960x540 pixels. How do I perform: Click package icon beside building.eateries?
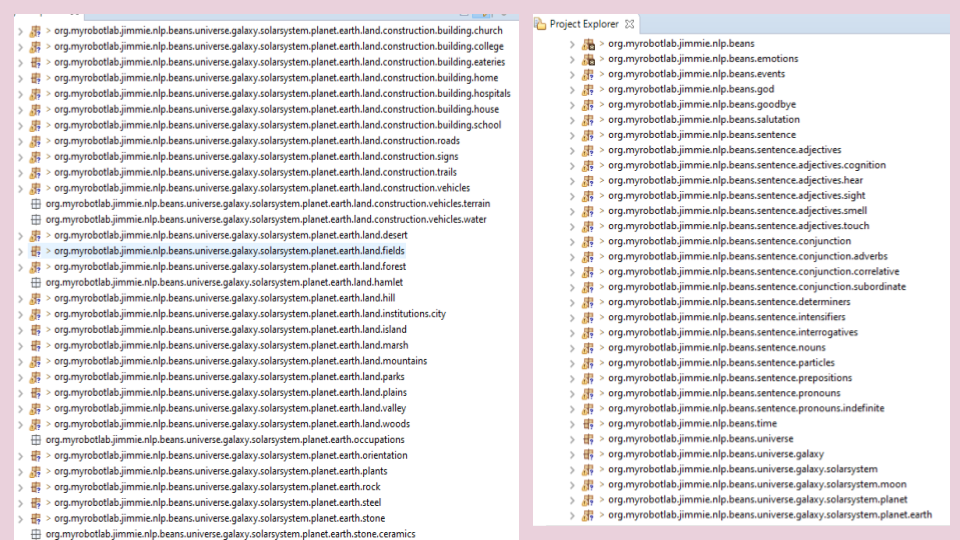36,62
